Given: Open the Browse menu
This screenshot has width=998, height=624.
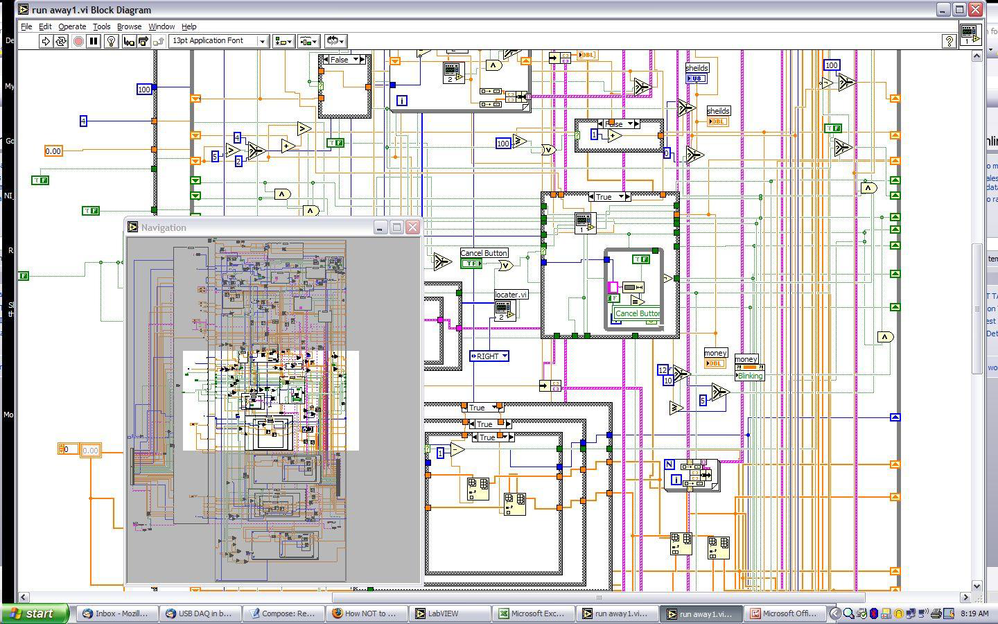Looking at the screenshot, I should [129, 26].
